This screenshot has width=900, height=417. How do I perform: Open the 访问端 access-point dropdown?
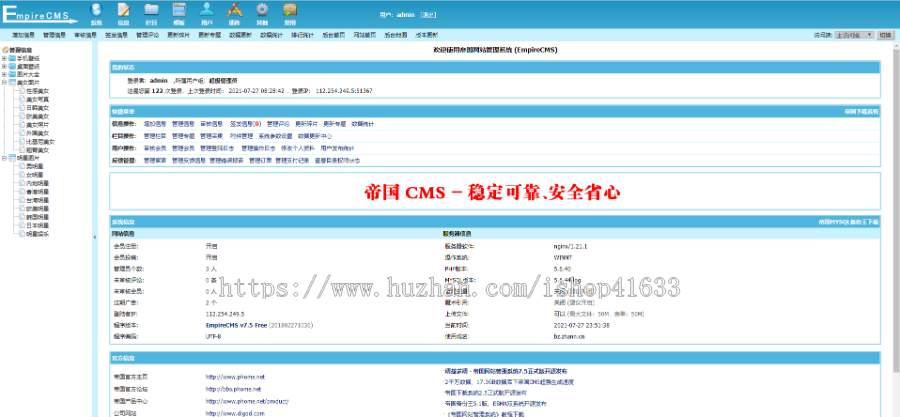point(854,35)
